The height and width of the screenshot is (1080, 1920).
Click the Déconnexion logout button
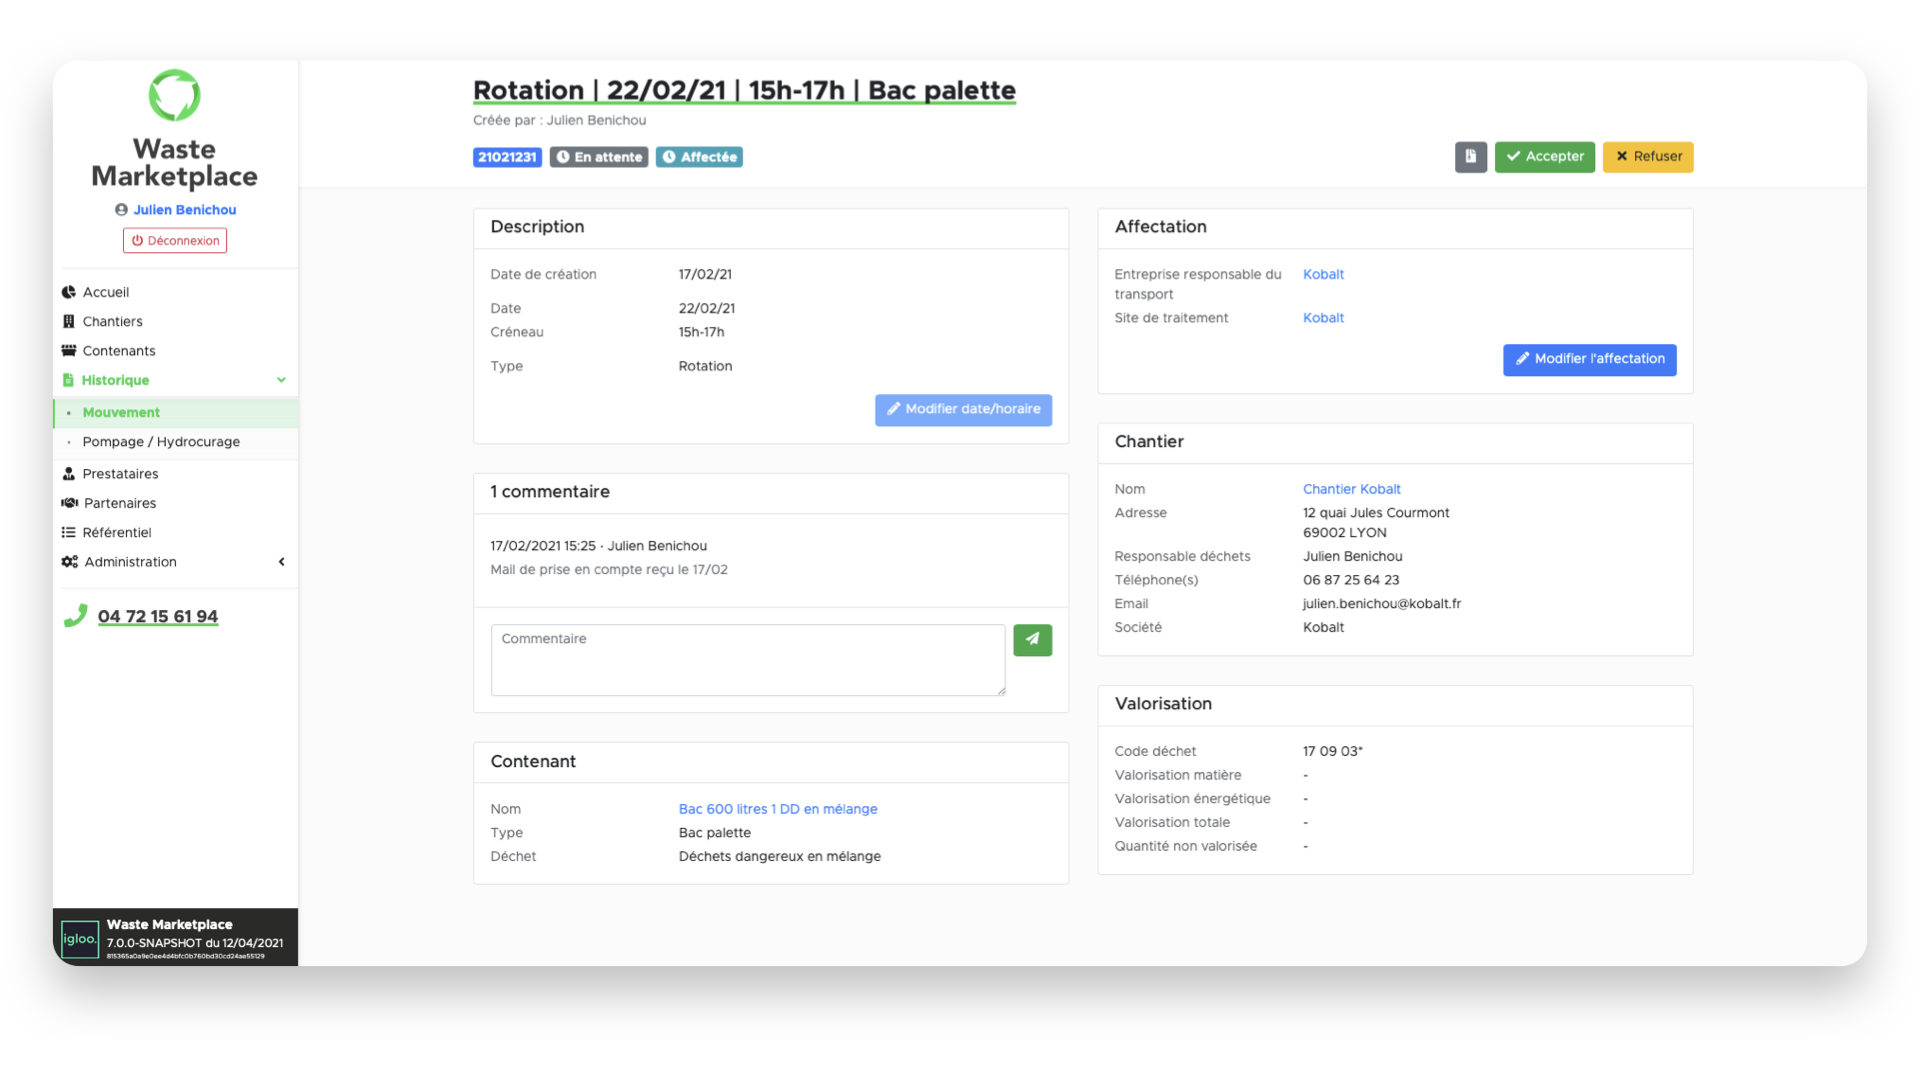[x=175, y=241]
